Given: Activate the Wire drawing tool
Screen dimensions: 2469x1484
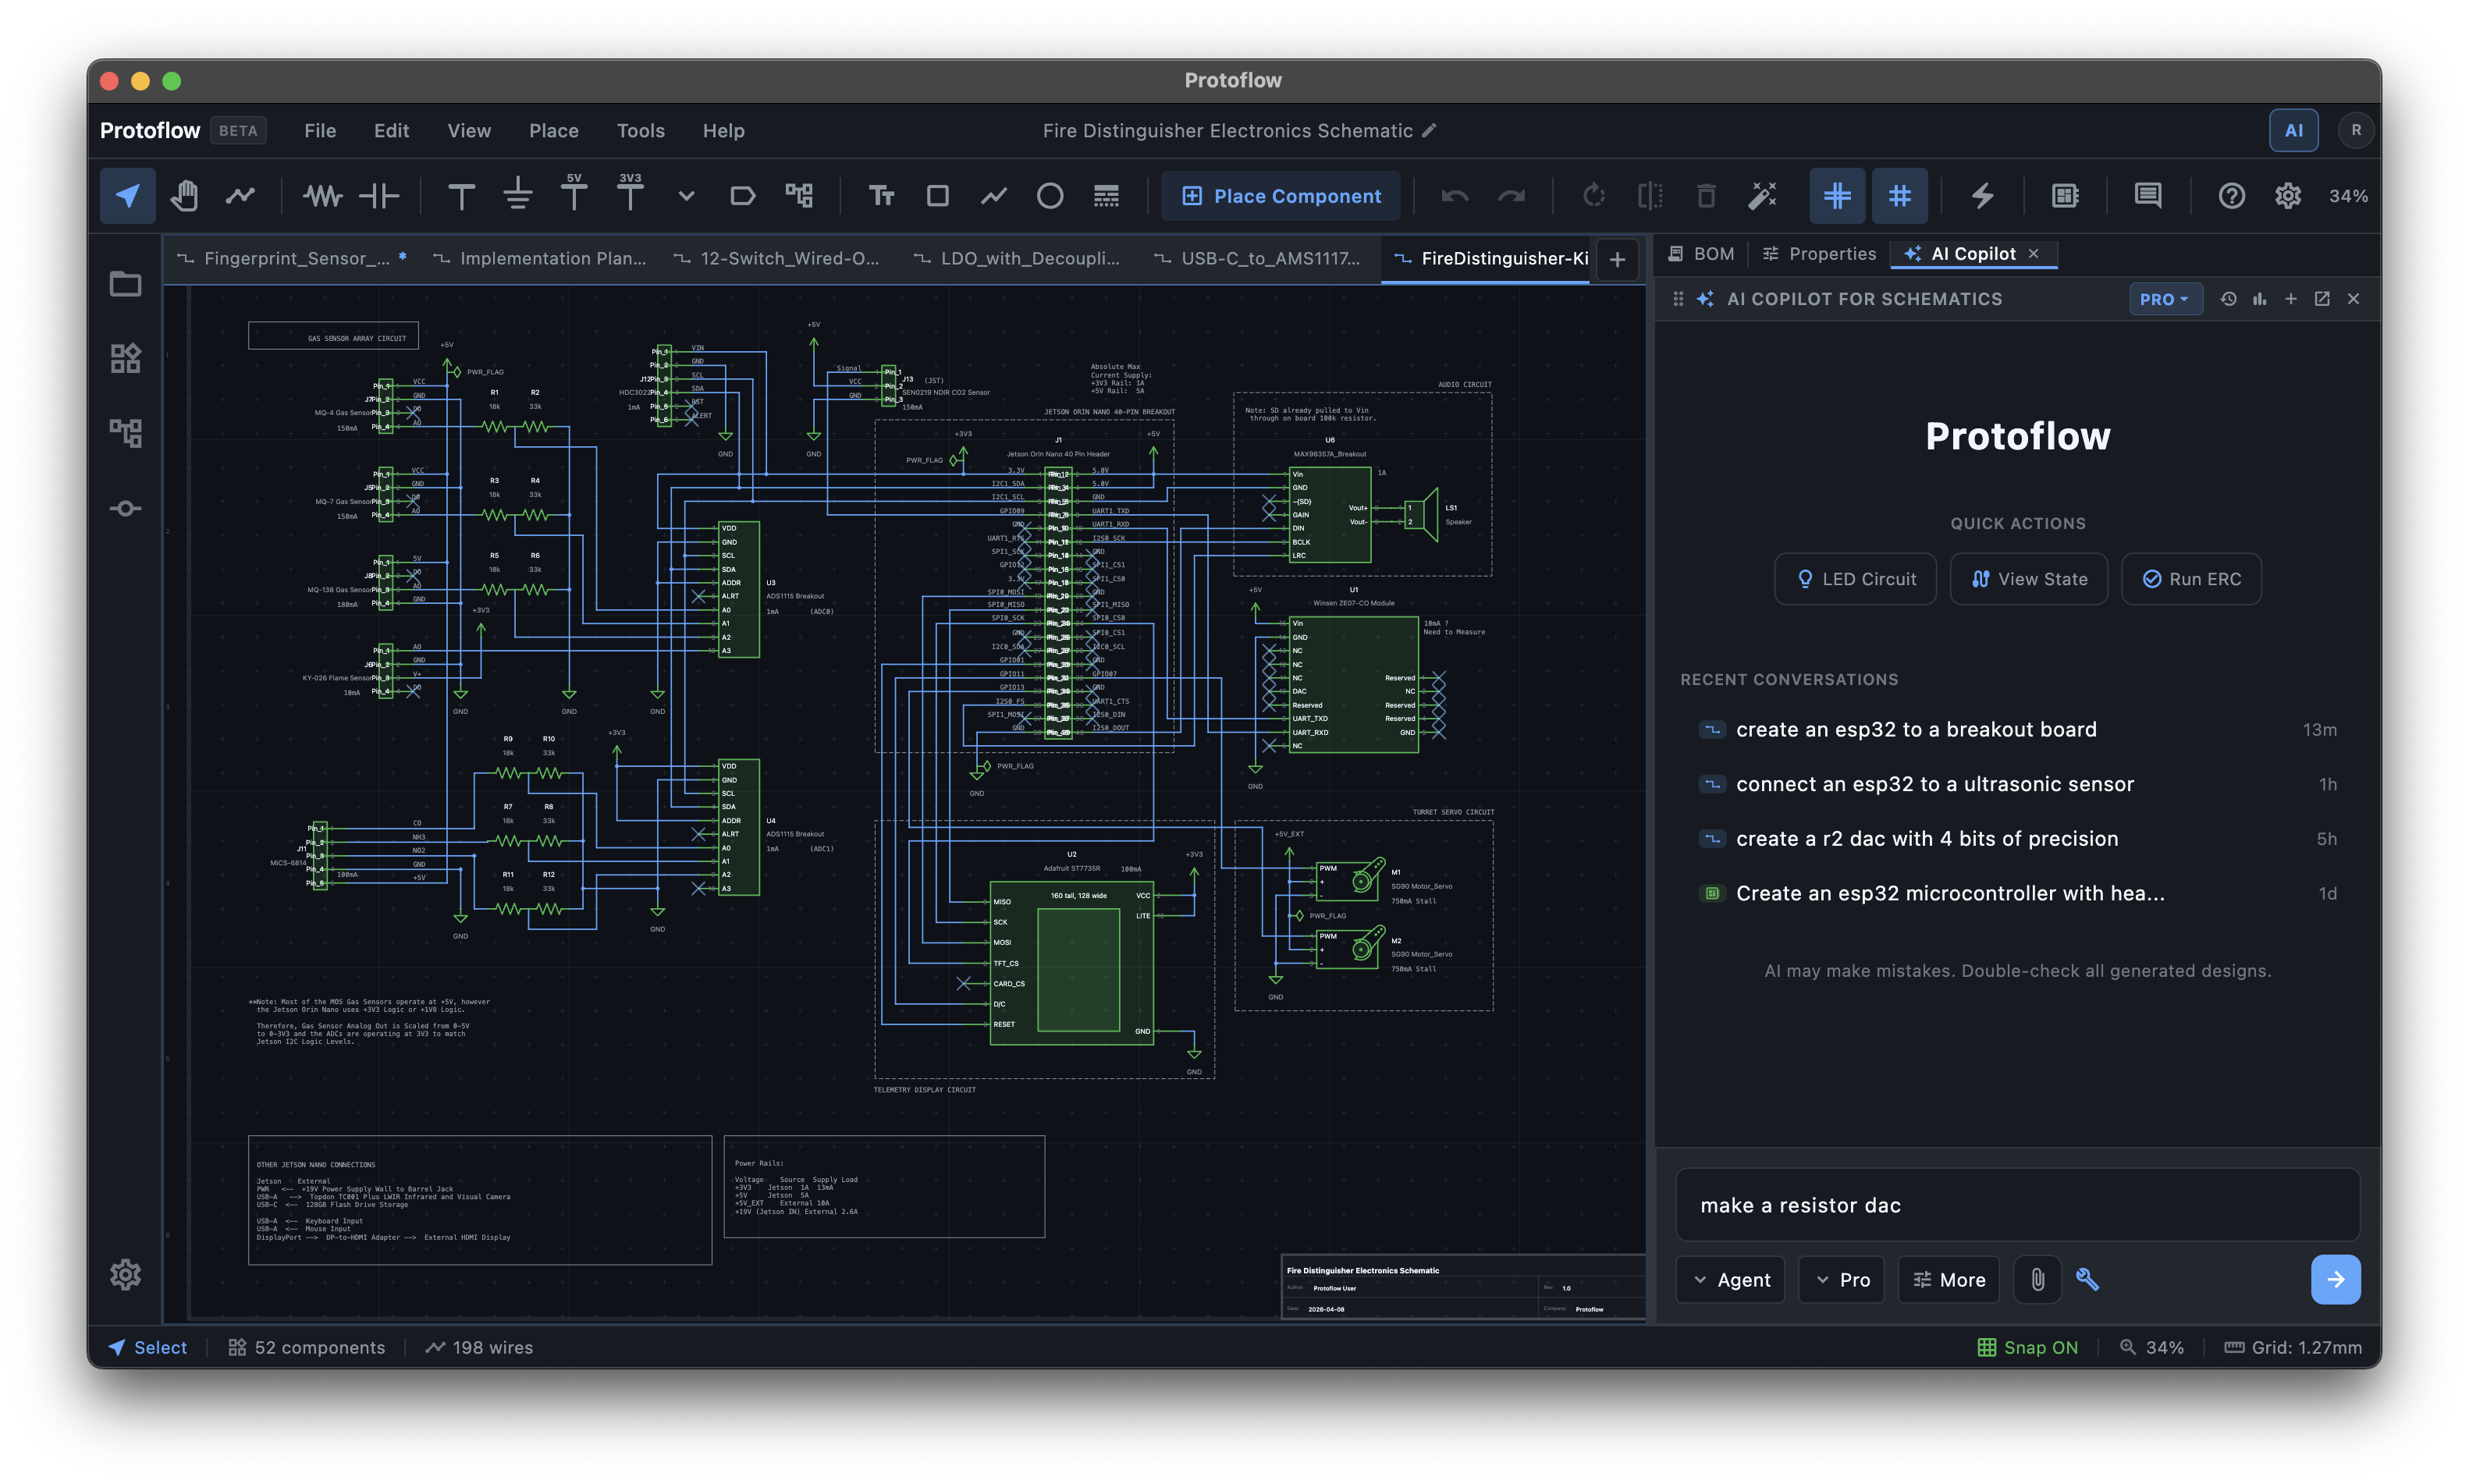Looking at the screenshot, I should coord(240,195).
